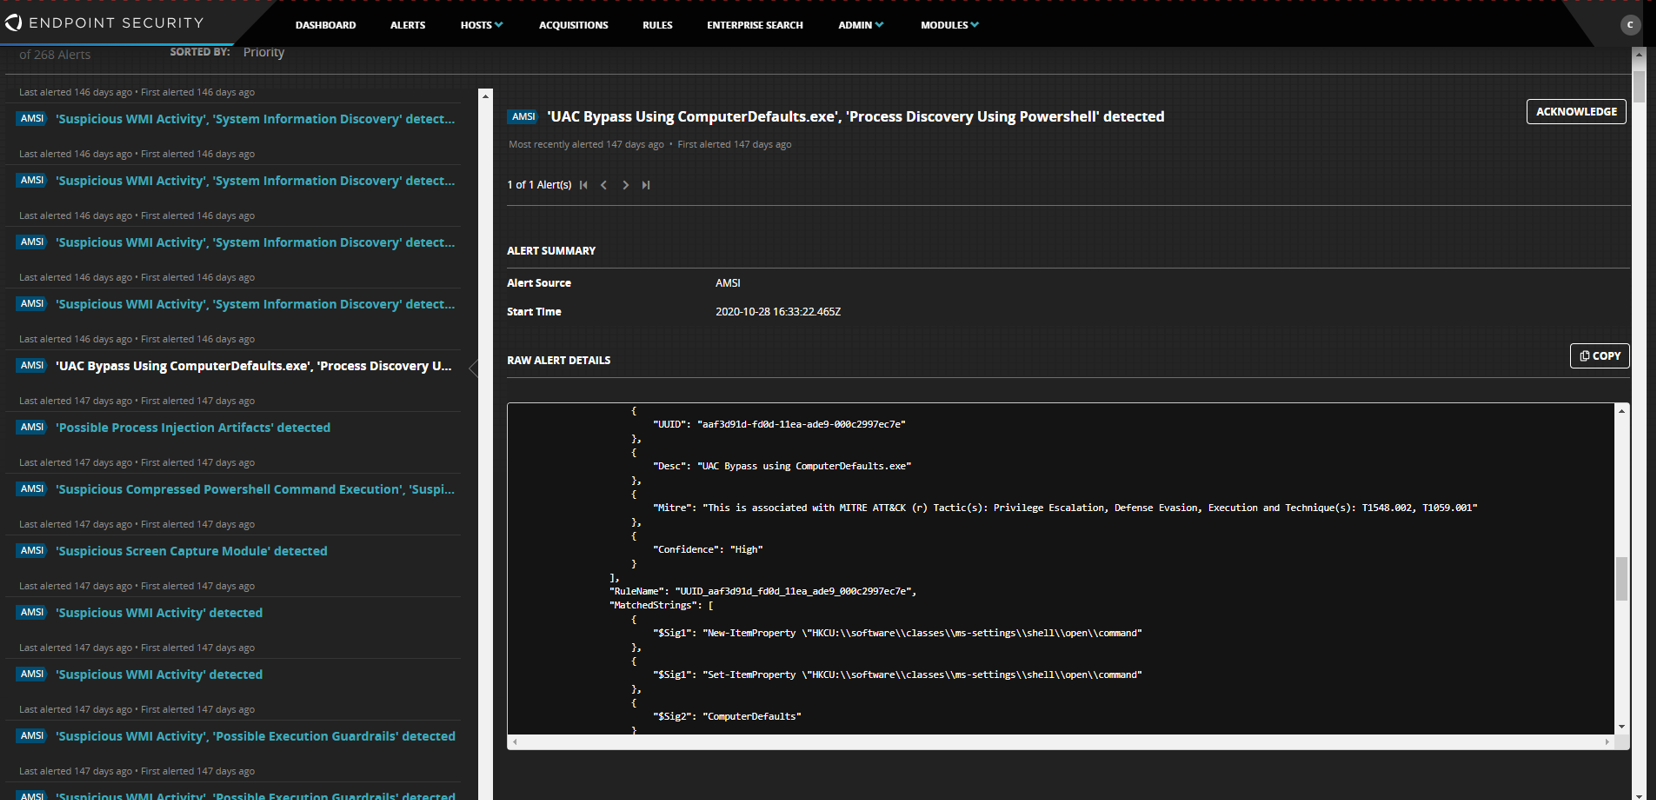Click the Alert Source value AMSI

pos(728,283)
